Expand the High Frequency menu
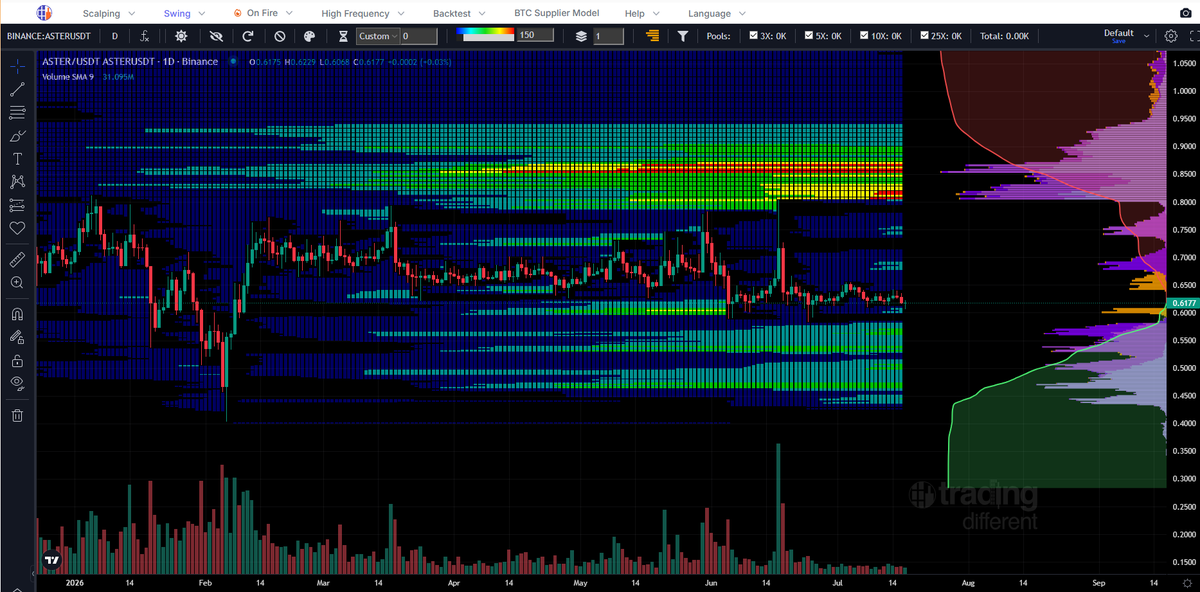Screen dimensions: 1200x592 click(x=365, y=14)
